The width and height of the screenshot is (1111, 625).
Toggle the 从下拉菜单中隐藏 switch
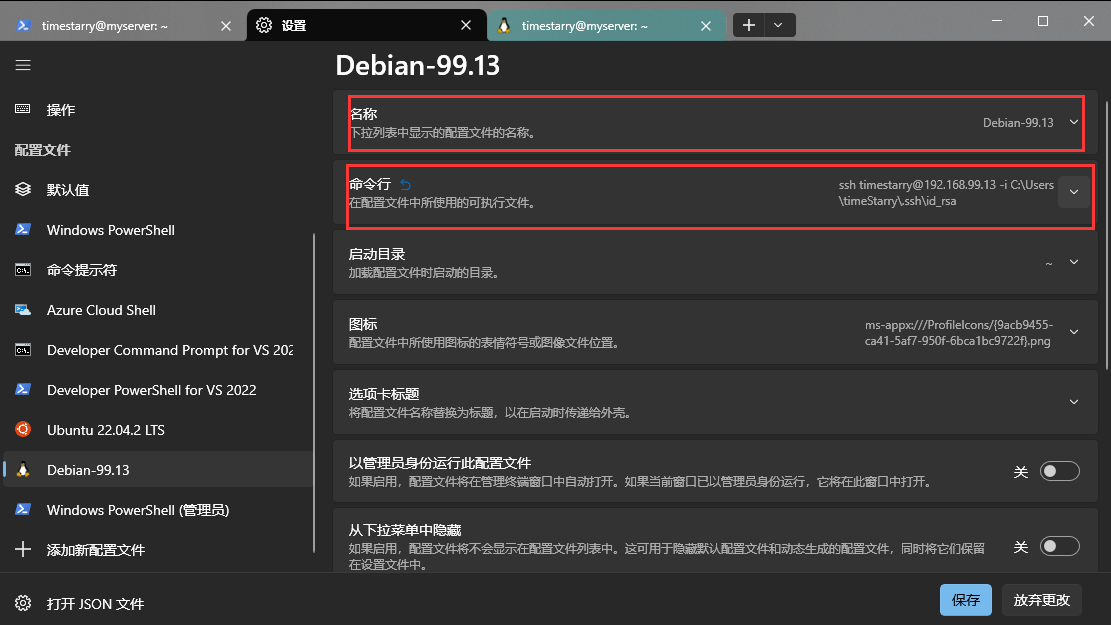(x=1059, y=546)
